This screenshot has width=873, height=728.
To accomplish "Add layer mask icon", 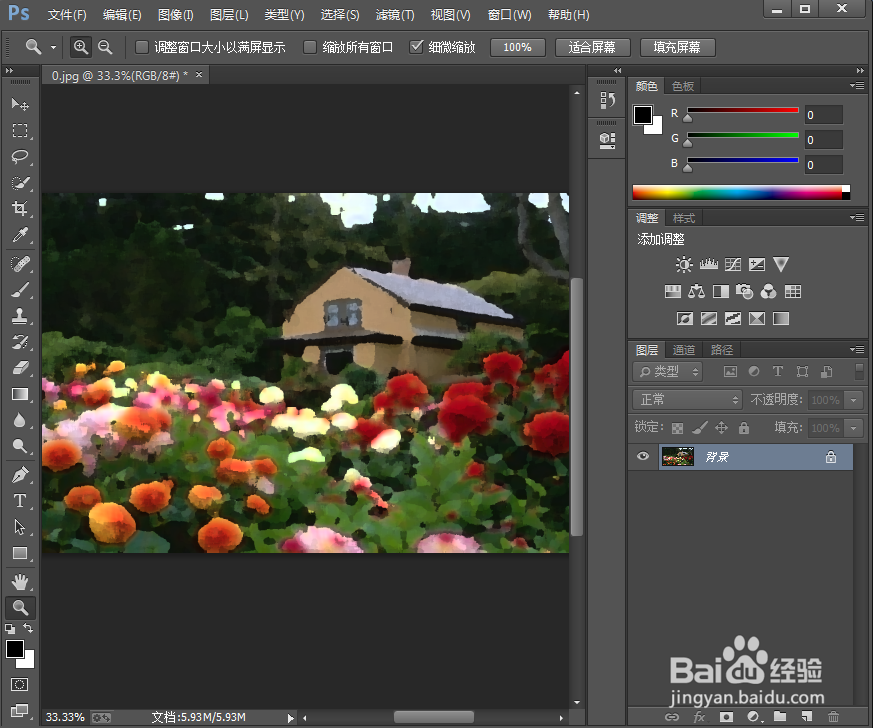I will pos(726,717).
